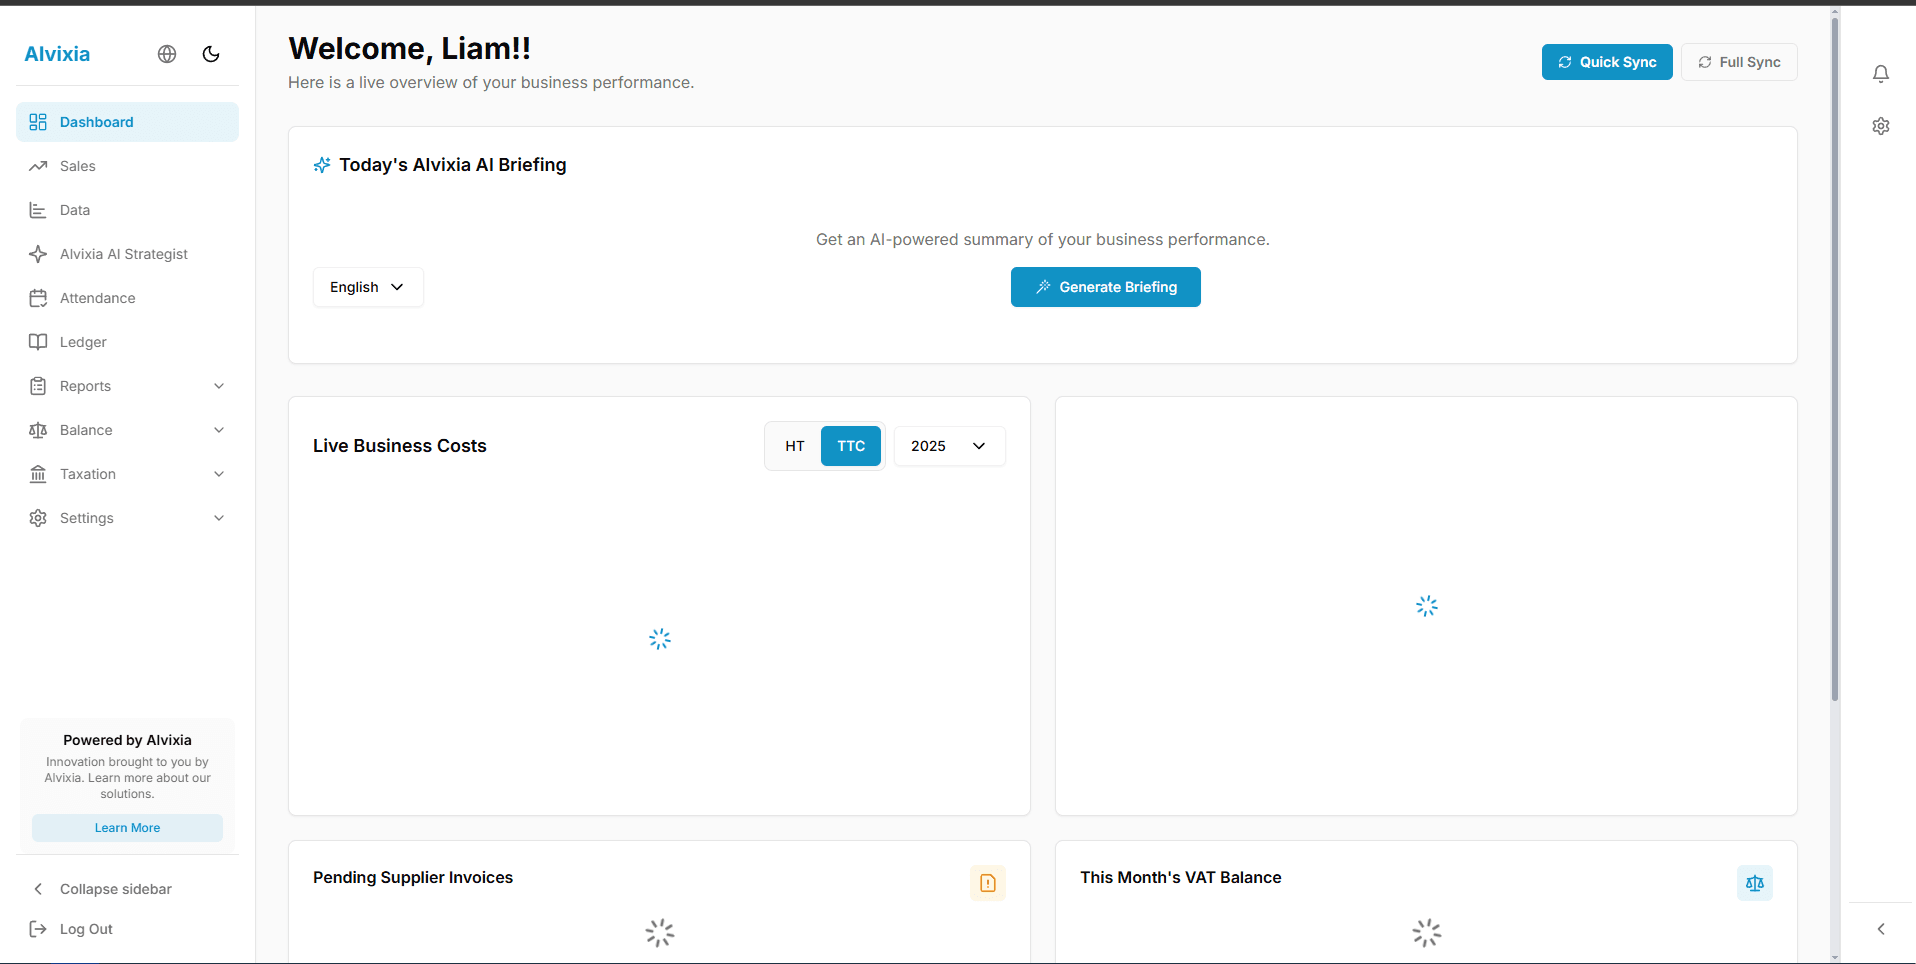Screen dimensions: 1916x964
Task: Click the Learn More link
Action: 127,827
